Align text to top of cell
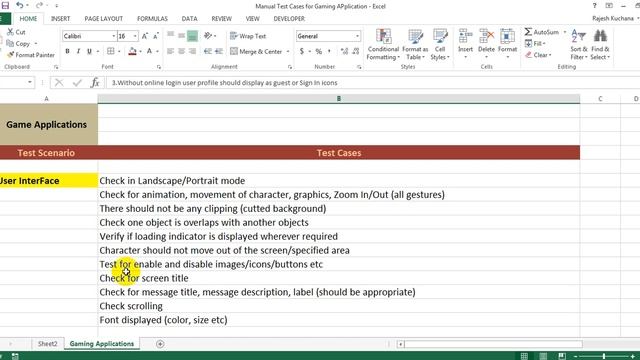This screenshot has height=360, width=640. pyautogui.click(x=171, y=36)
